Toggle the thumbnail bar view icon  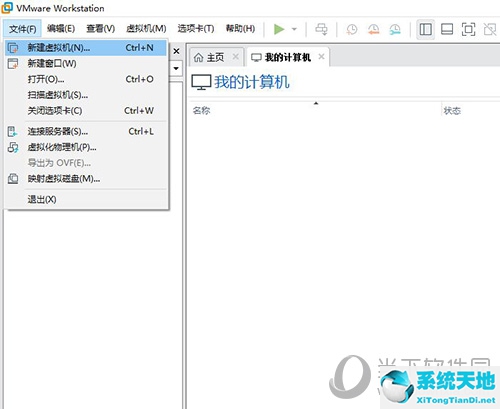pyautogui.click(x=447, y=29)
